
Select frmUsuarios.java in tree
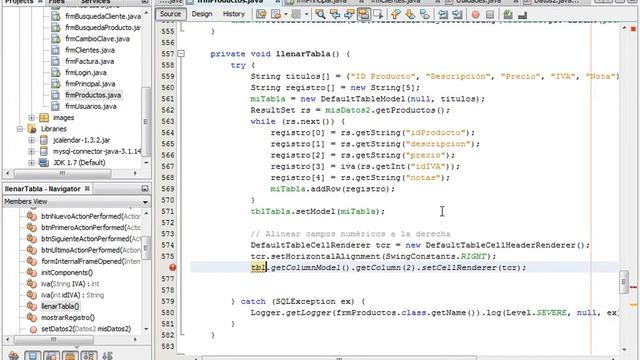91,106
